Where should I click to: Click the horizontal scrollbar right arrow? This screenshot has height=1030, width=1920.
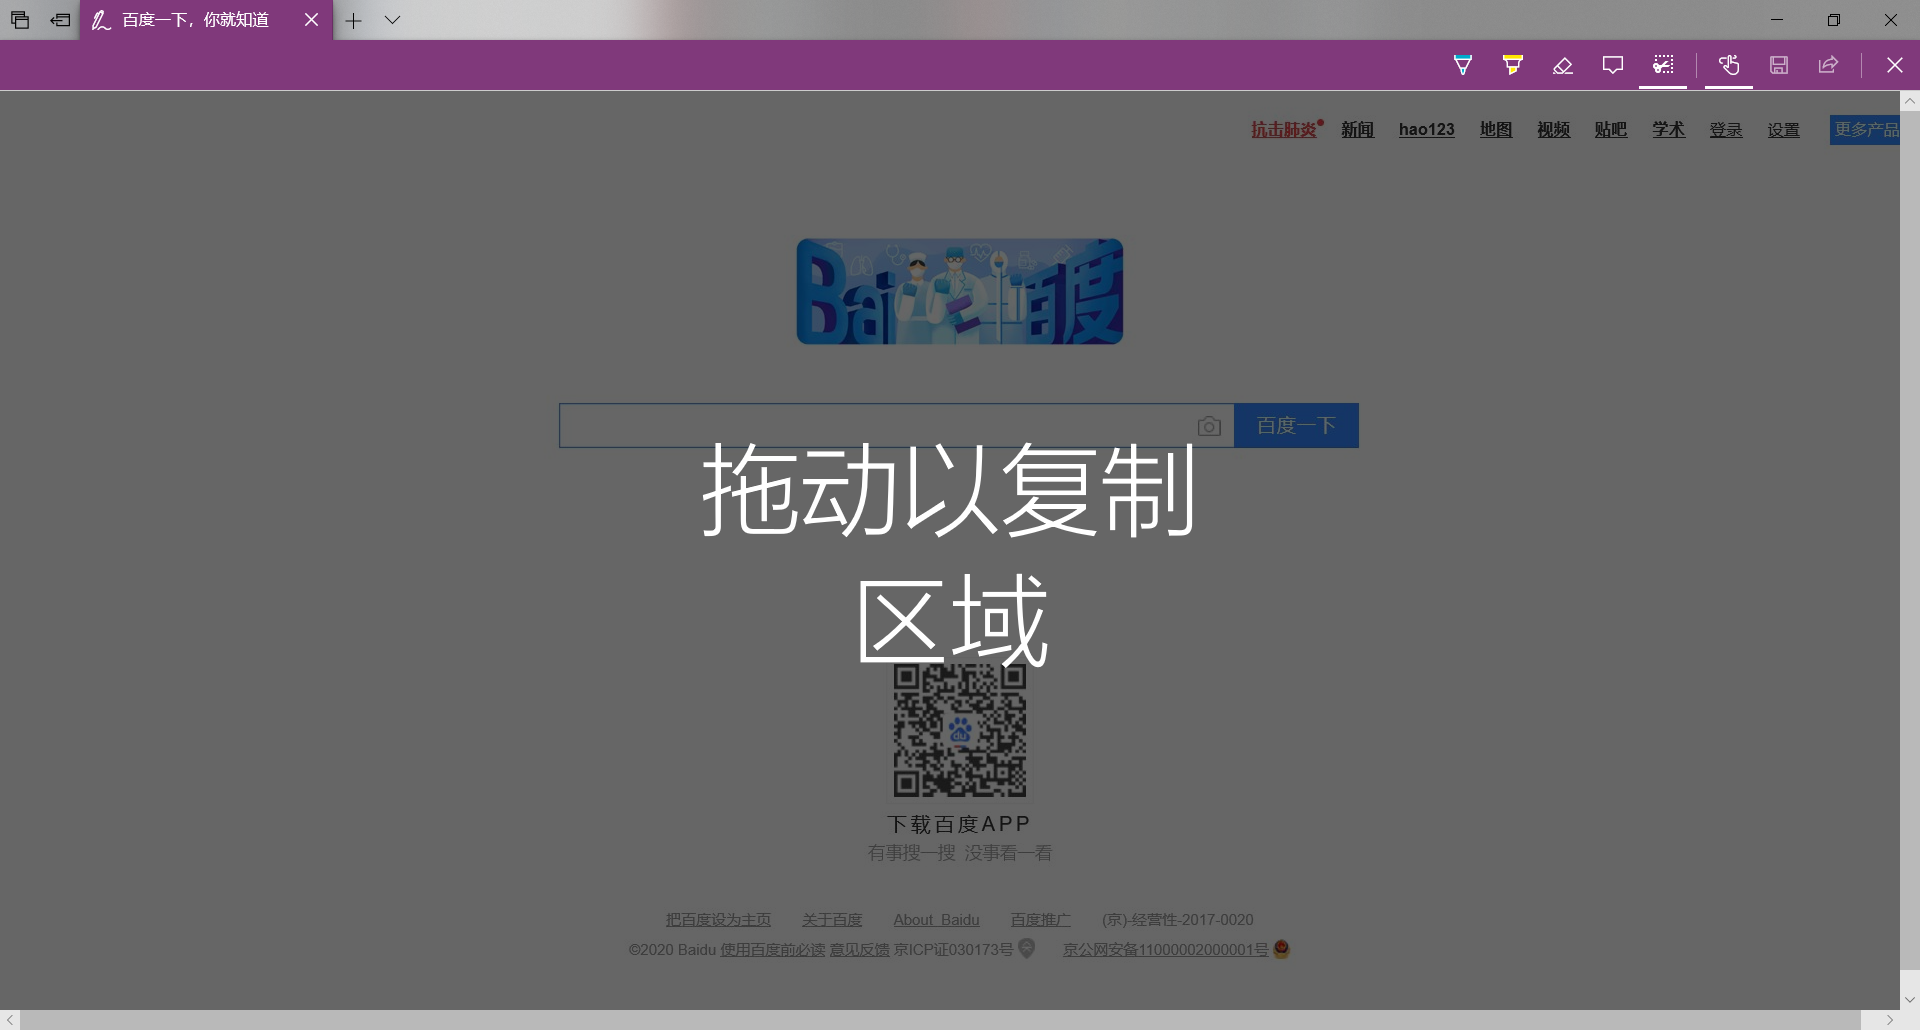pos(1890,1020)
